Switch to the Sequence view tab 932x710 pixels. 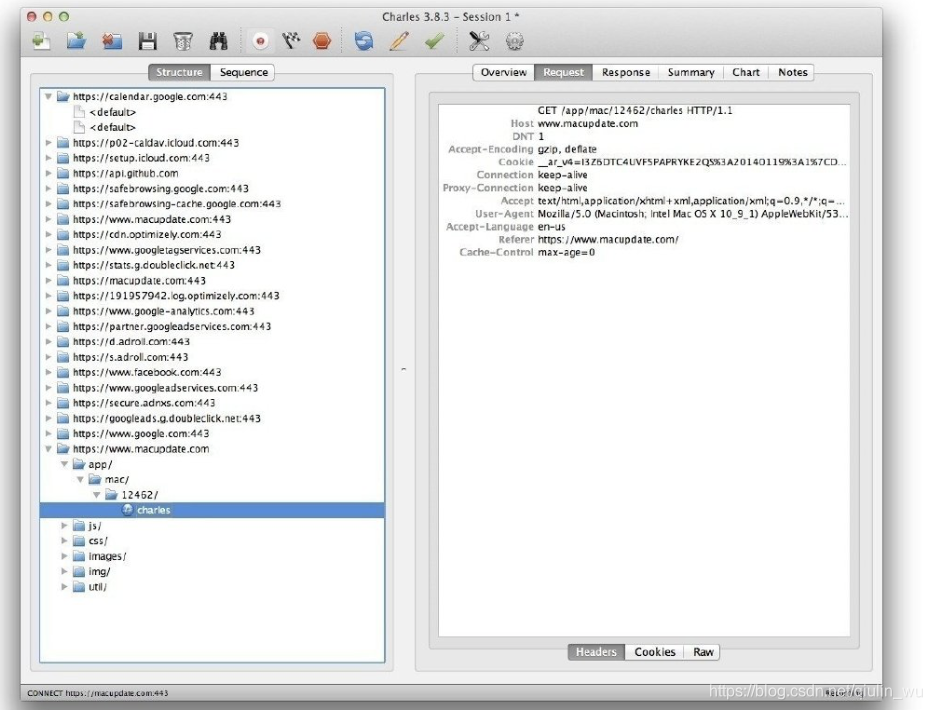pyautogui.click(x=243, y=72)
